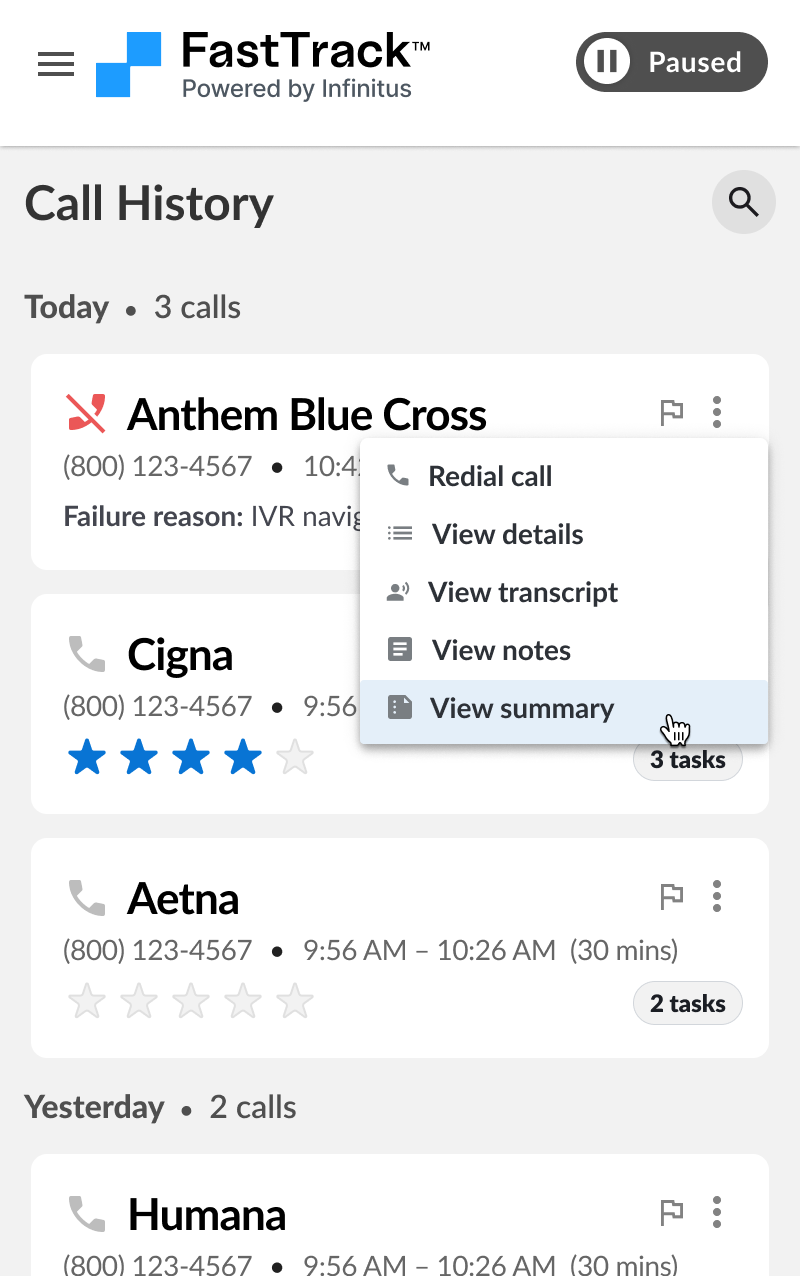The height and width of the screenshot is (1276, 800).
Task: Flag the Humana call
Action: (x=672, y=1213)
